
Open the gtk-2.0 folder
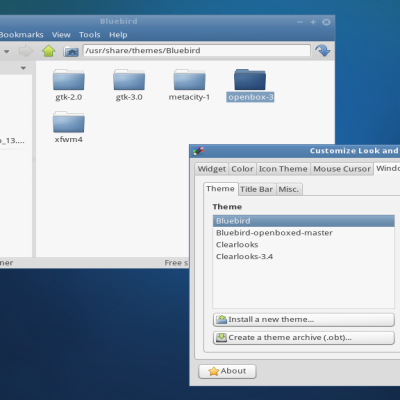point(69,80)
